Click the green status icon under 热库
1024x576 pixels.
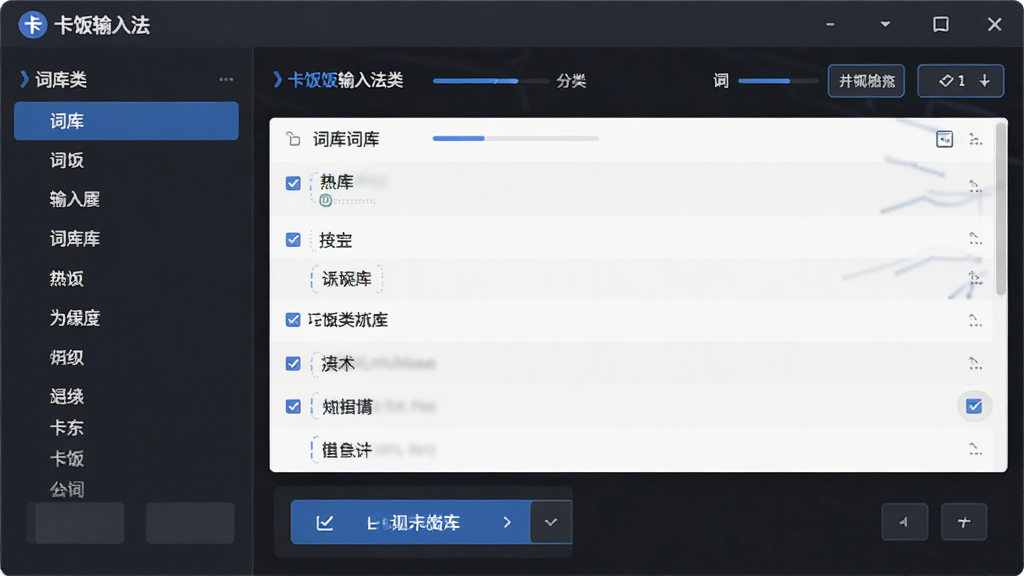(325, 200)
